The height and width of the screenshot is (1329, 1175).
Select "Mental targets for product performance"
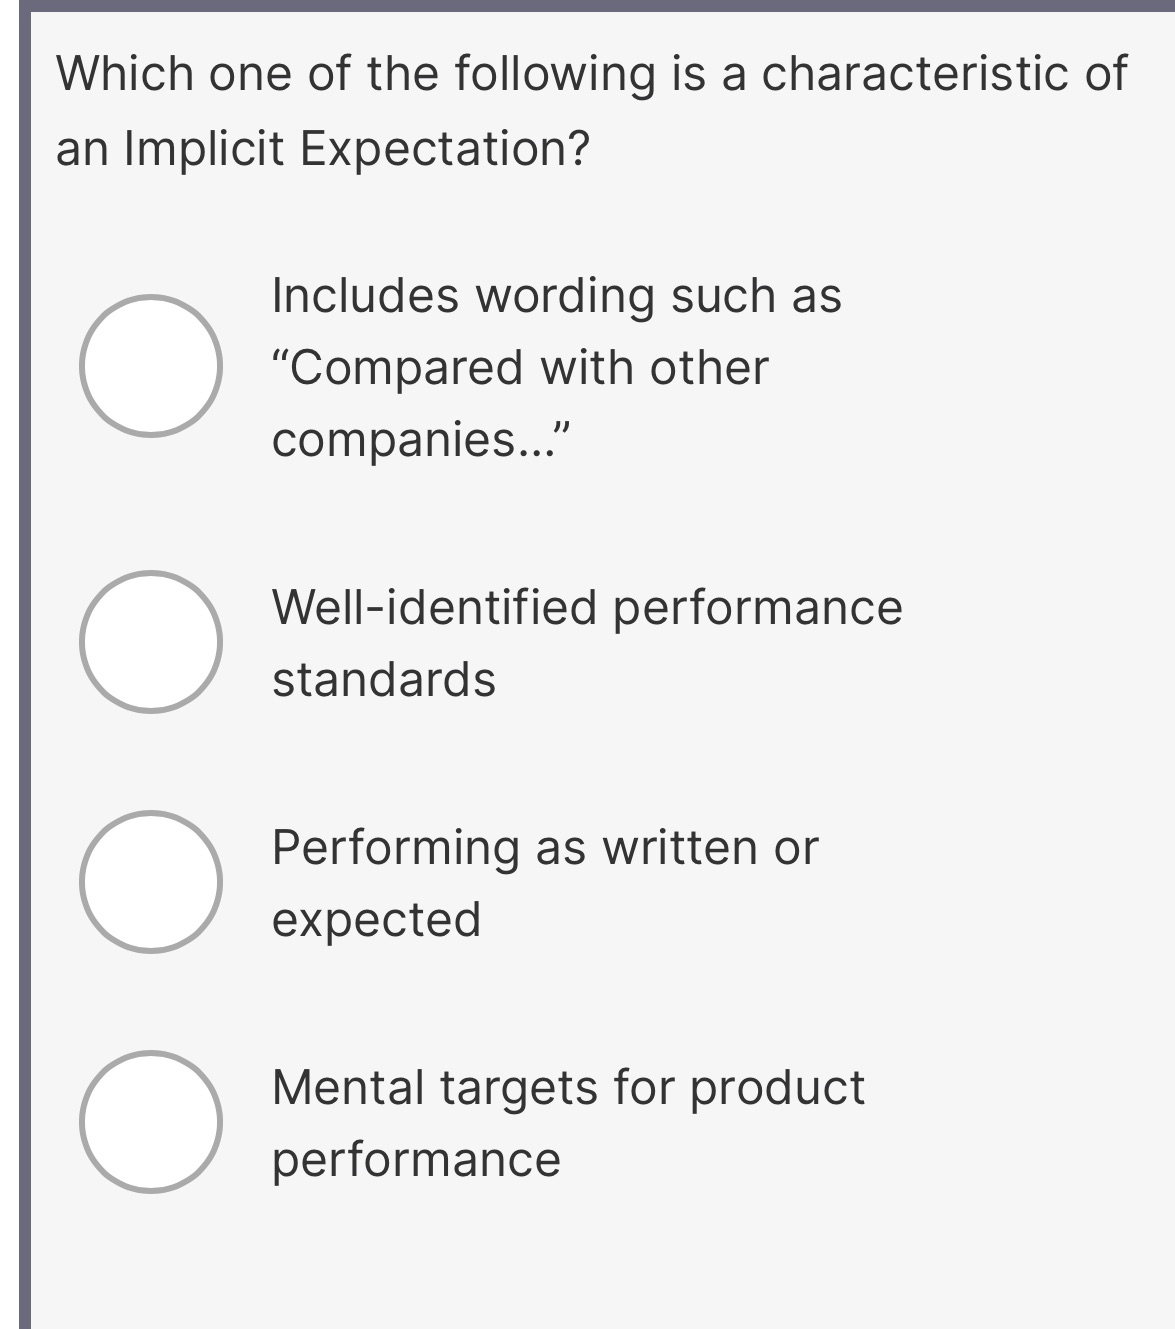(152, 1121)
